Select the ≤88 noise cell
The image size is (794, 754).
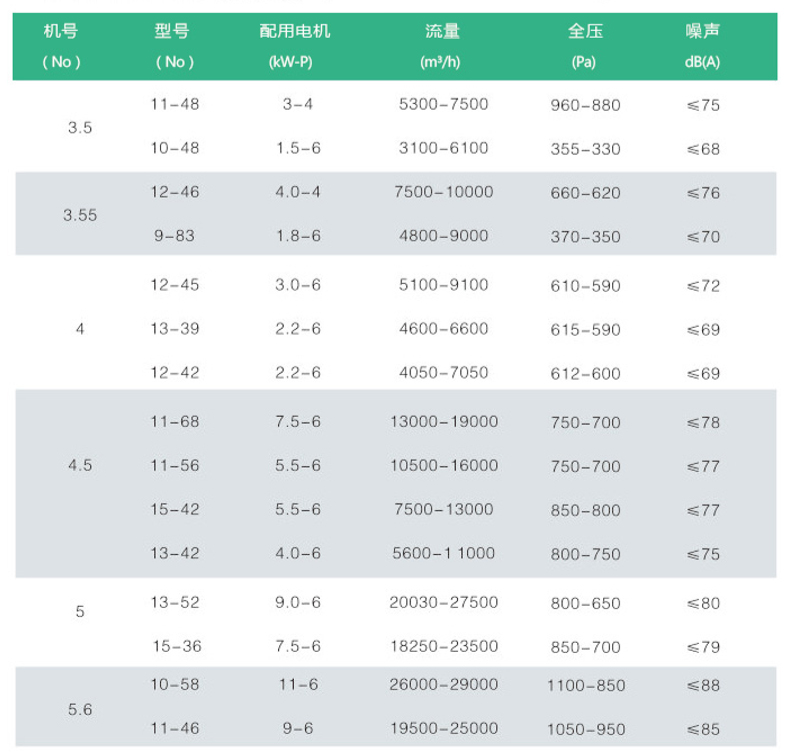click(703, 685)
